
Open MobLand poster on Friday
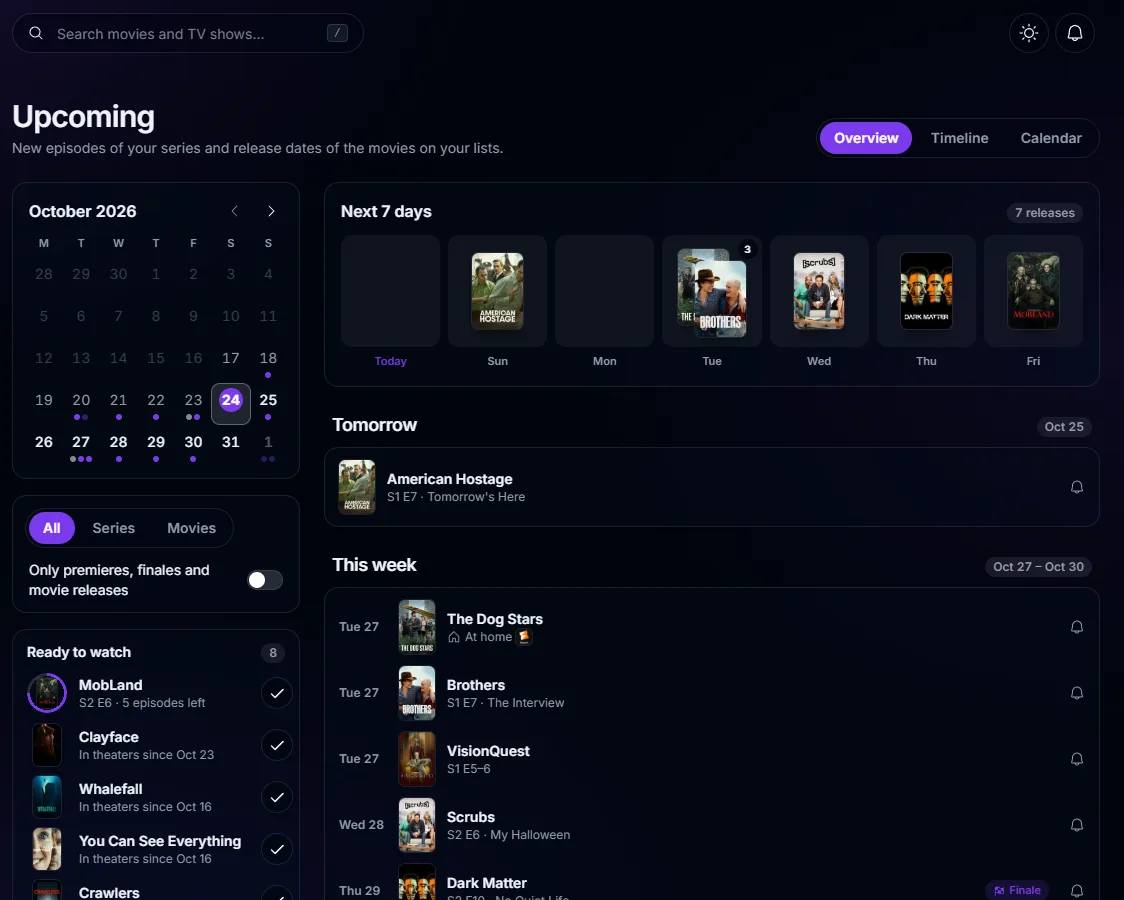[x=1033, y=291]
